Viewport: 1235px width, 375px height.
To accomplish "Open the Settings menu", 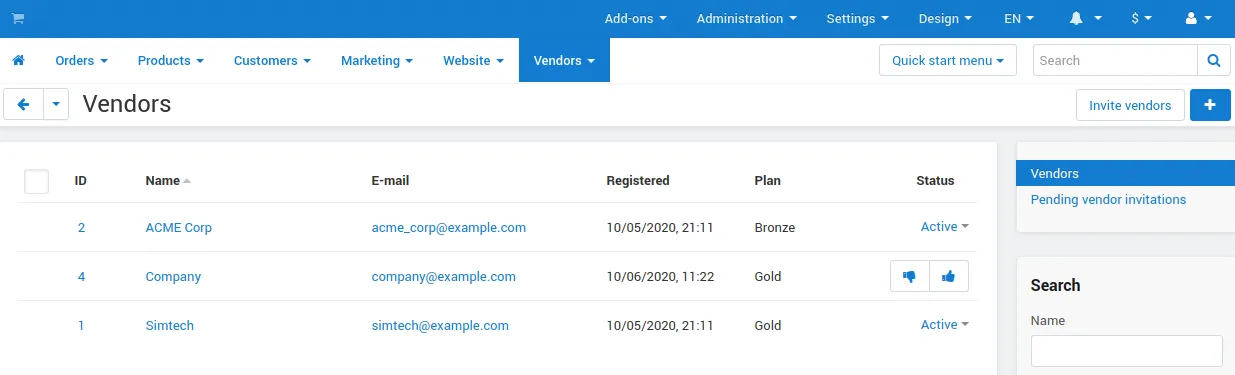I will pyautogui.click(x=858, y=19).
